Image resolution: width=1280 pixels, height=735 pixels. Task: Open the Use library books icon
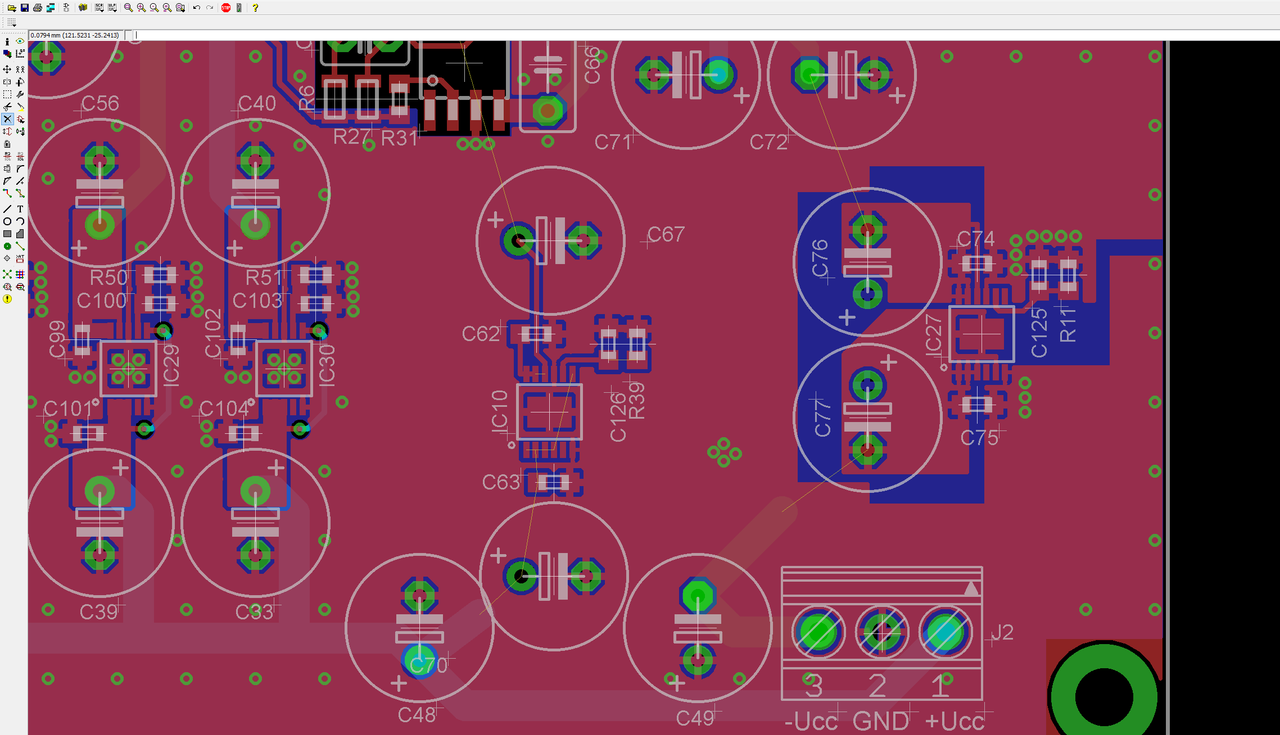coord(83,8)
